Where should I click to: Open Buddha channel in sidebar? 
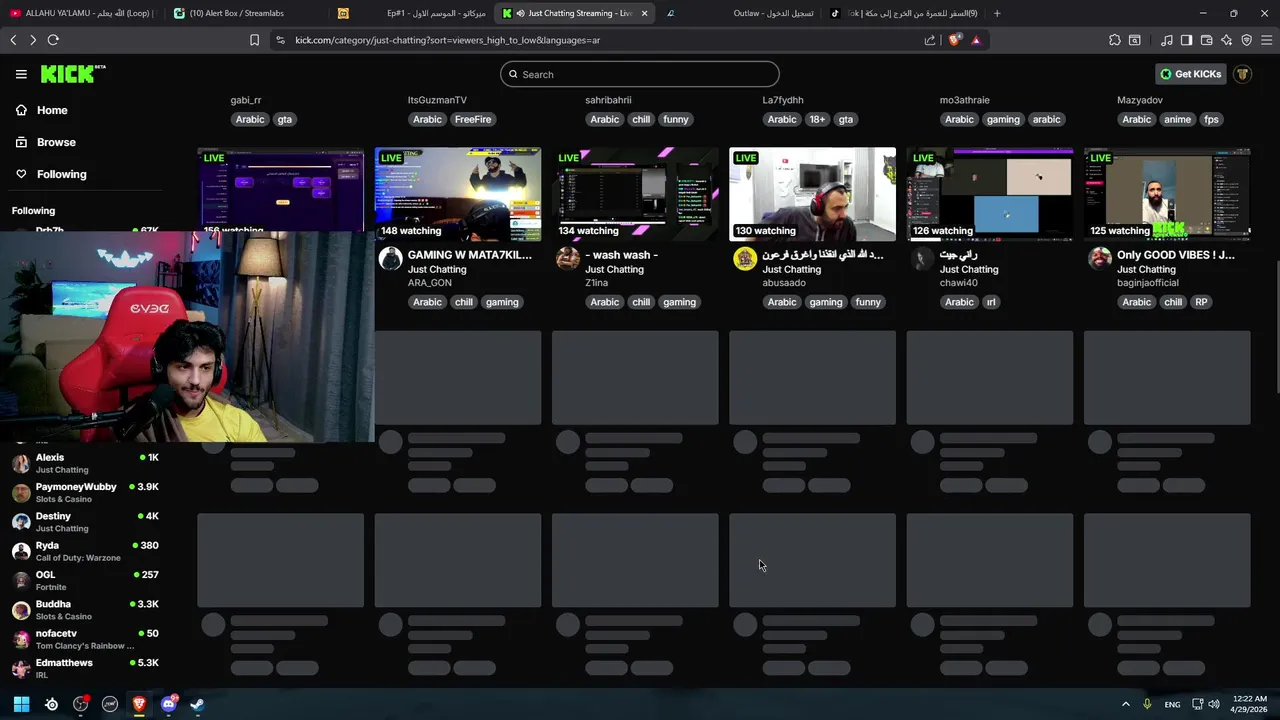[x=85, y=610]
